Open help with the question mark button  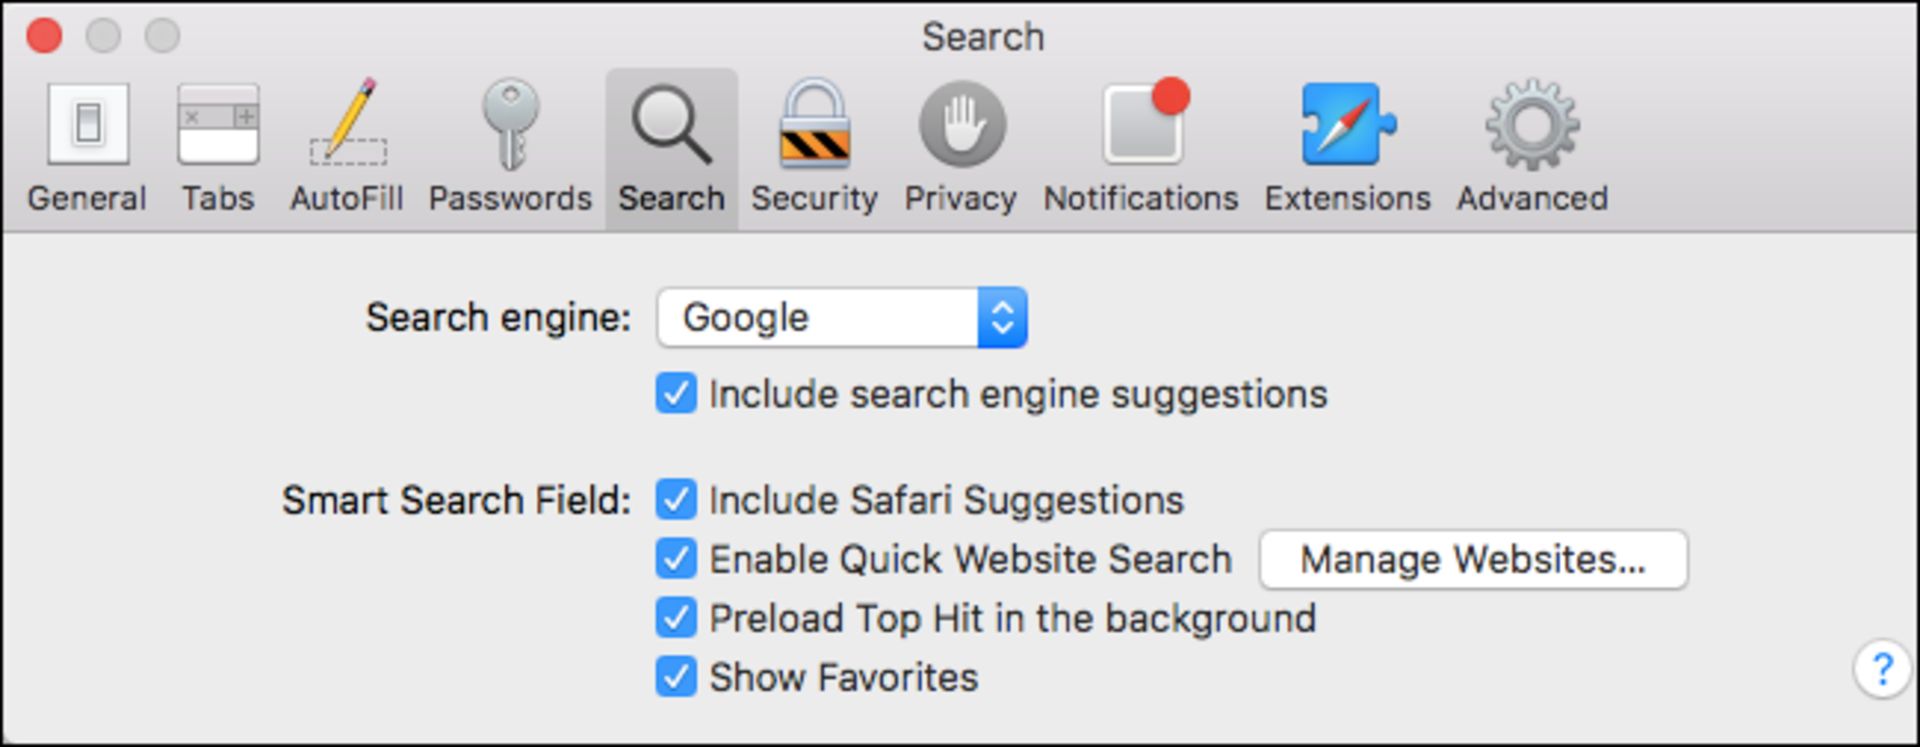[1882, 668]
